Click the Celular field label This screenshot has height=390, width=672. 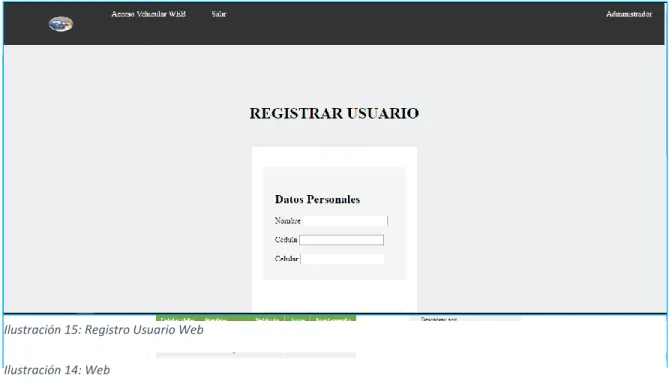coord(286,259)
